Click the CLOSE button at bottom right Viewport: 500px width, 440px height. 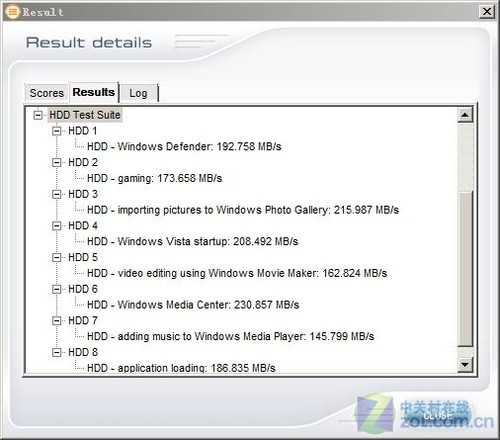(437, 415)
